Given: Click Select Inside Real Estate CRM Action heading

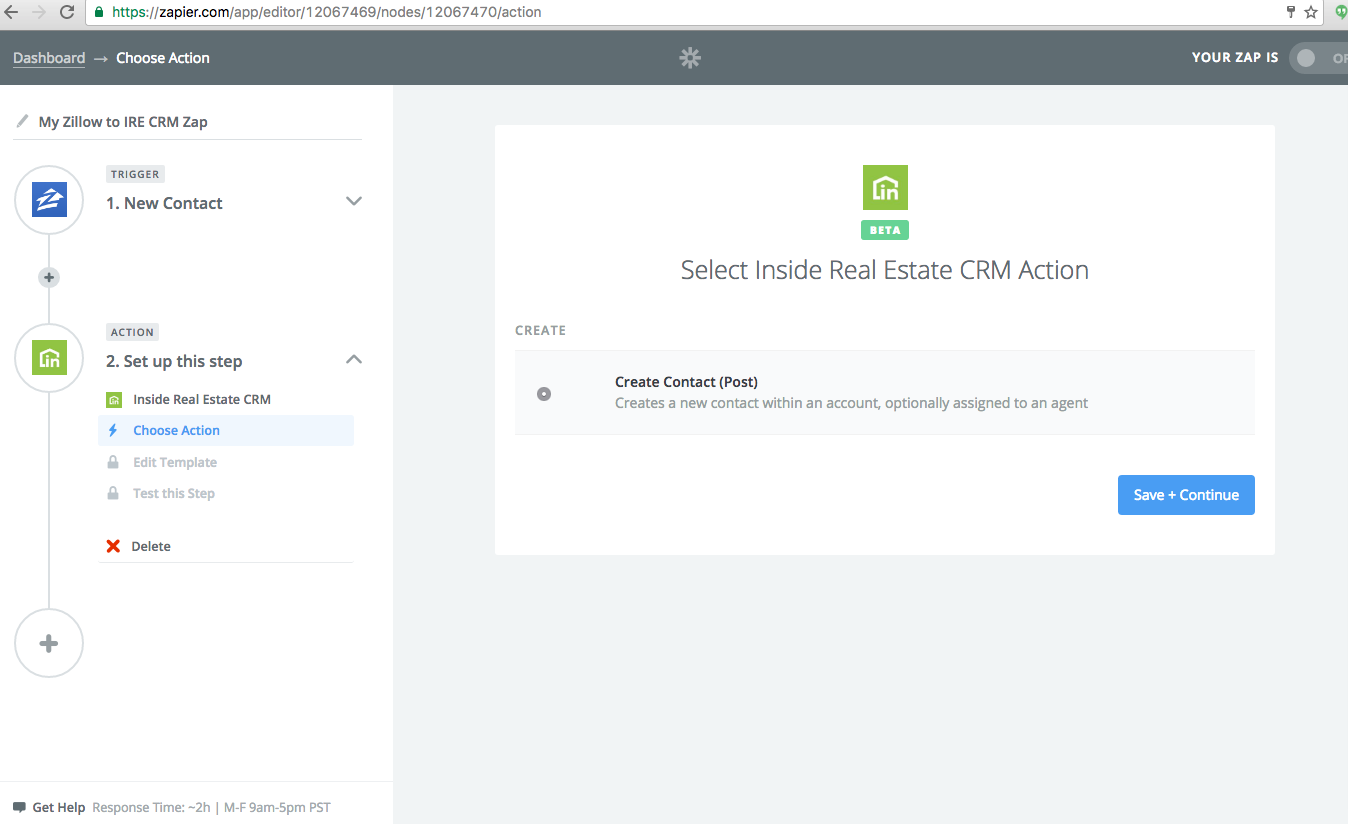Looking at the screenshot, I should (x=885, y=270).
